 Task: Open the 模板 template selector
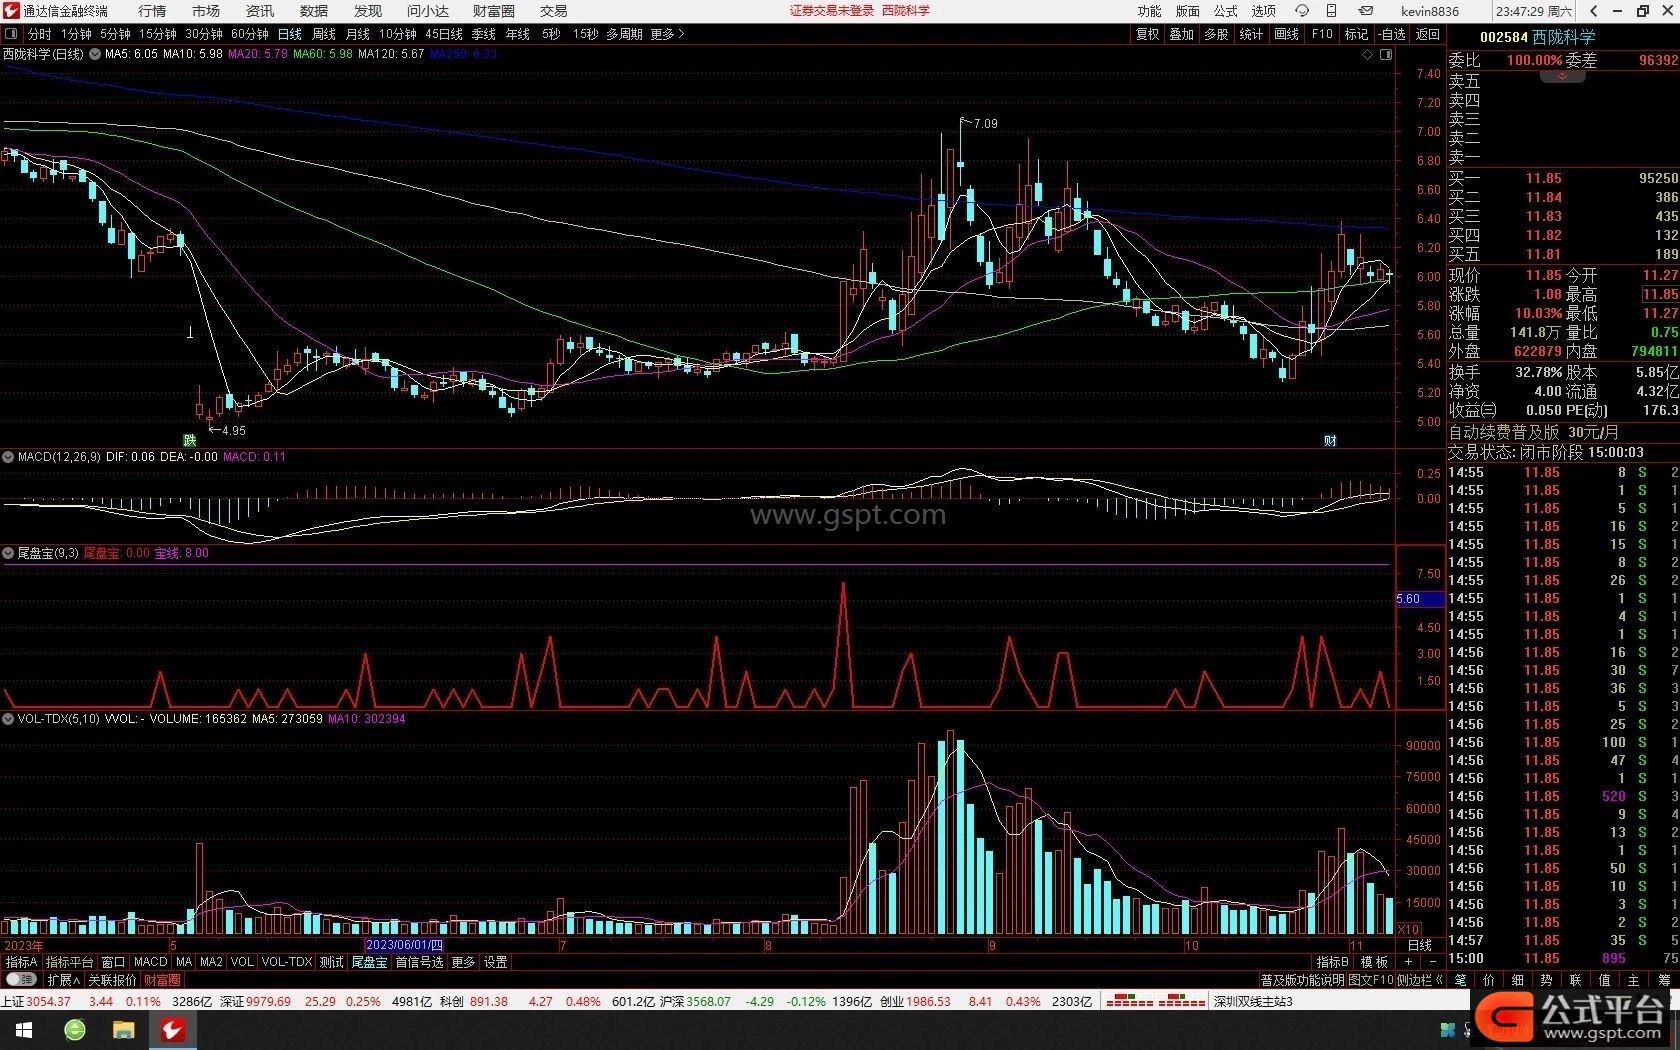pos(1374,962)
